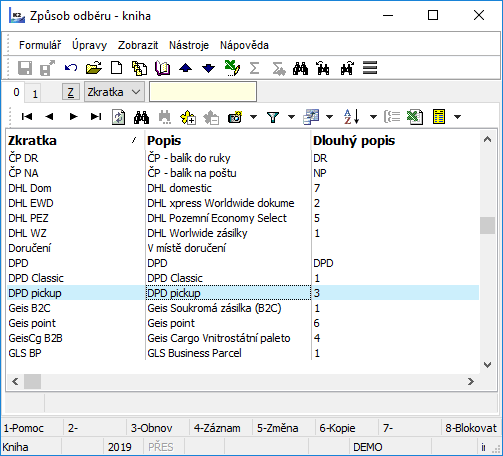
Task: Click the filter funnel icon
Action: [x=273, y=117]
